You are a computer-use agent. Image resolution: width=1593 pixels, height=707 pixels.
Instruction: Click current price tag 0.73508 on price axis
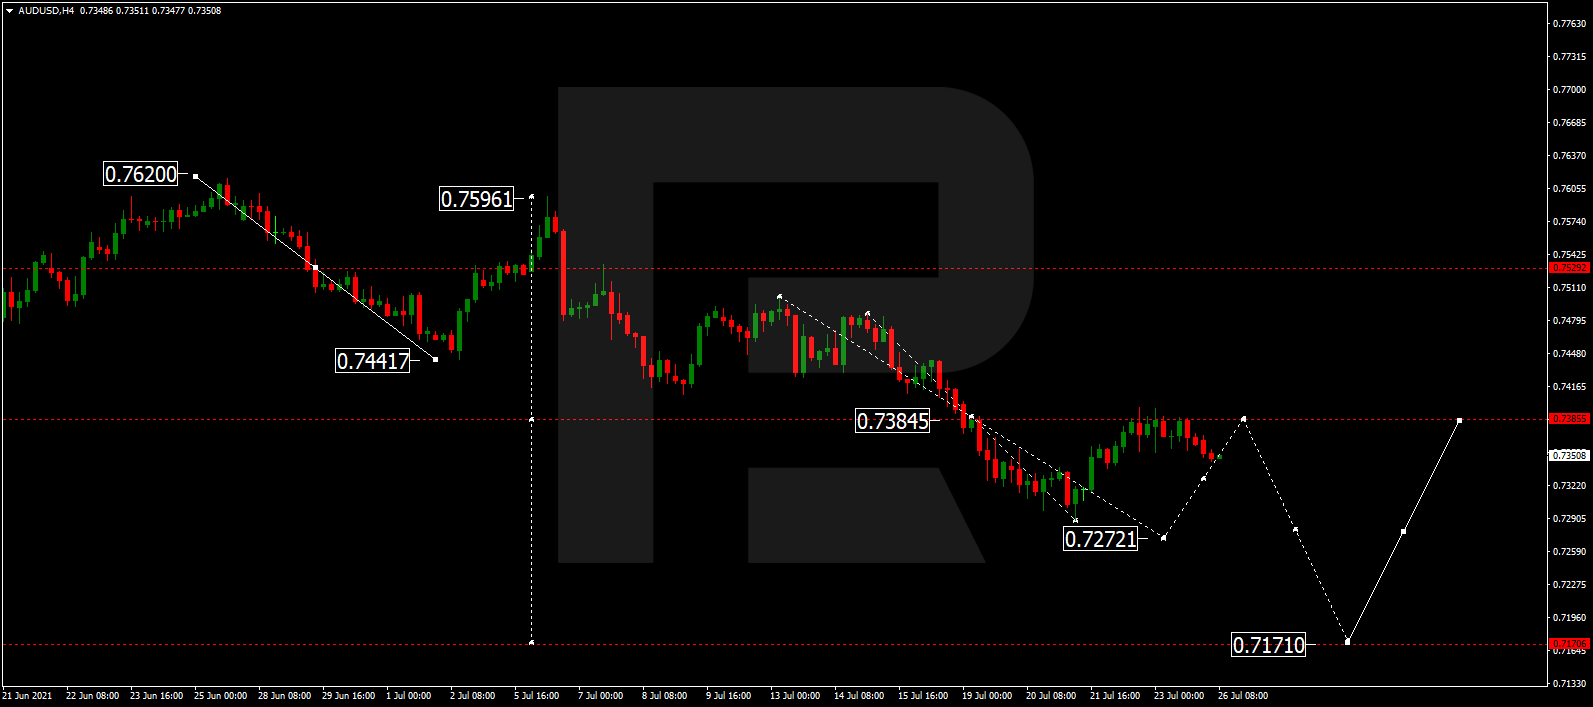pos(1569,456)
